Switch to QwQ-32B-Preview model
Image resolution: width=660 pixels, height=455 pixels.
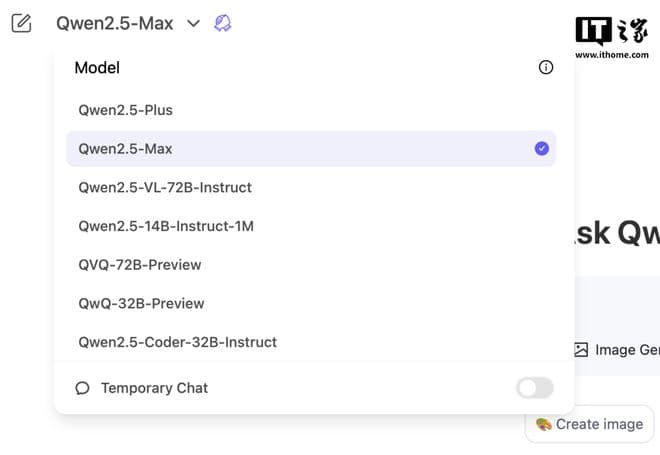(x=141, y=303)
